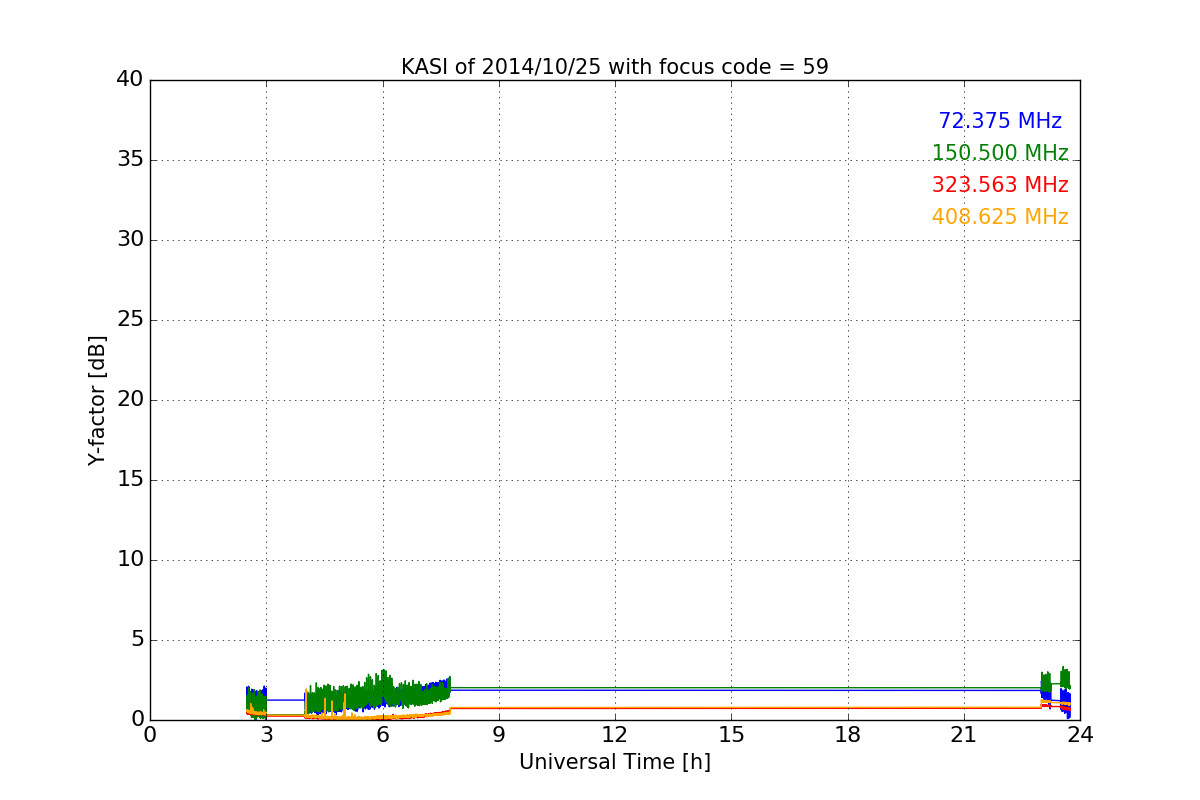Image resolution: width=1200 pixels, height=800 pixels.
Task: Click the y-axis tick label 30
Action: point(130,240)
